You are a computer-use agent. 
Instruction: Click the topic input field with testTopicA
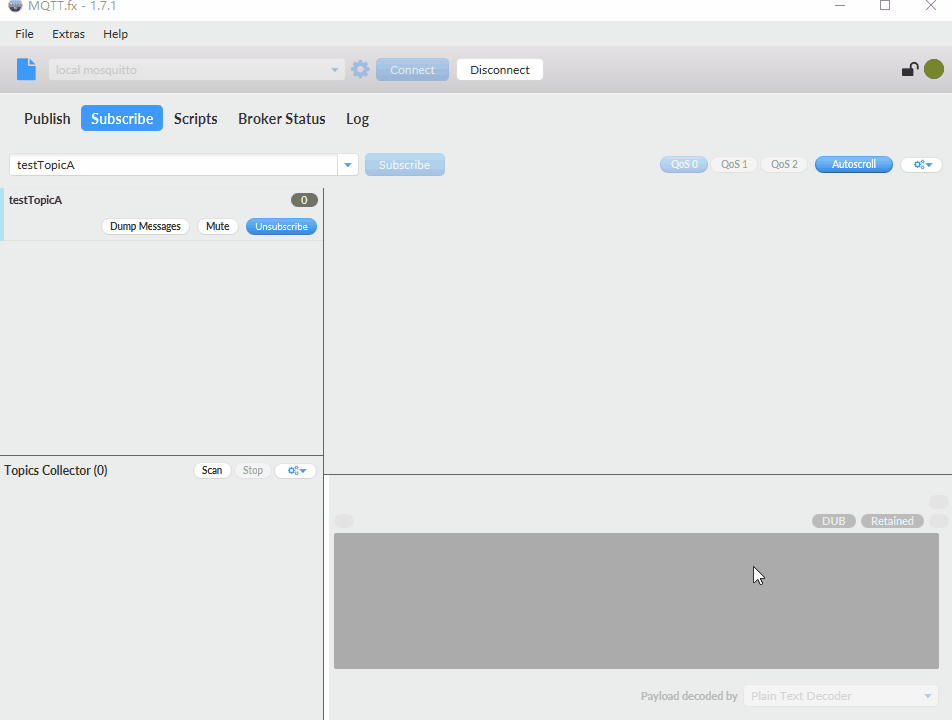(174, 165)
